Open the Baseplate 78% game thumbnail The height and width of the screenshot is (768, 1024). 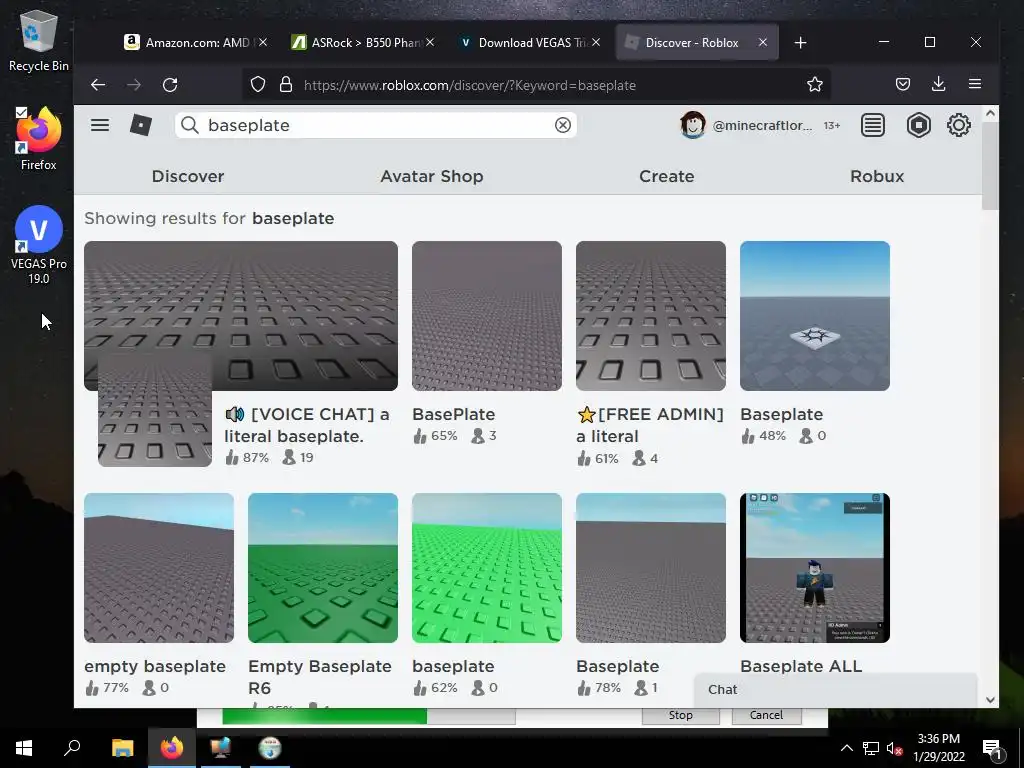point(650,568)
